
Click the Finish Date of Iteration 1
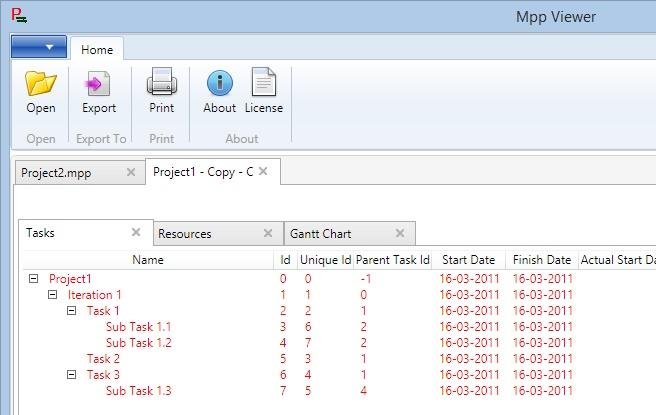point(543,295)
